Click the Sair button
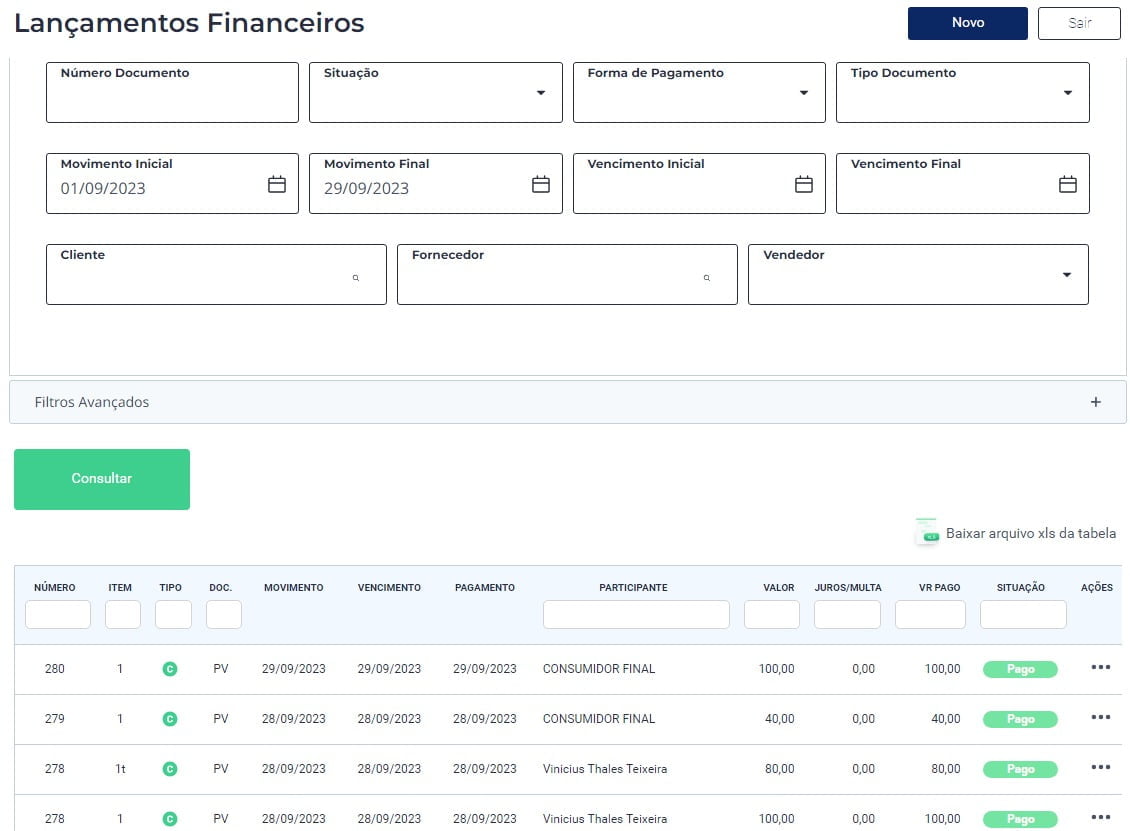Screen dimensions: 1130x831 [1079, 23]
